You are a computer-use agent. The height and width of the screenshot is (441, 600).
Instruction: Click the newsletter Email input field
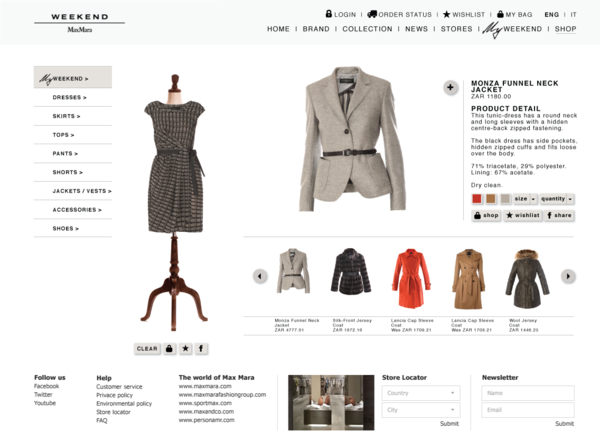point(527,410)
